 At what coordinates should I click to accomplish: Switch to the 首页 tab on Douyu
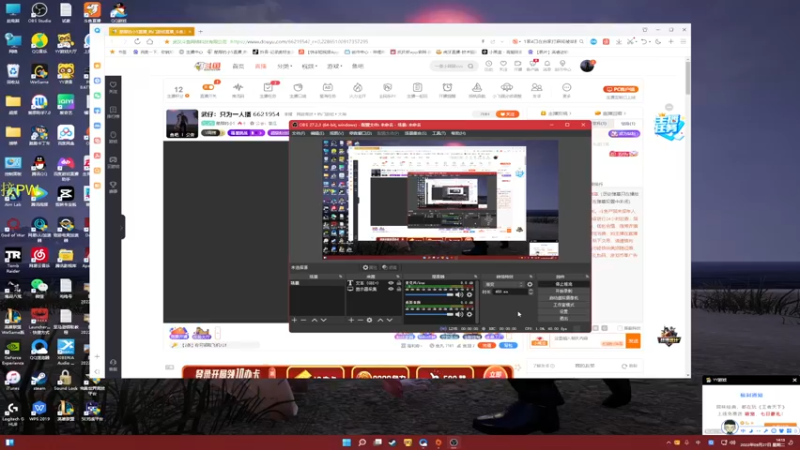(238, 66)
